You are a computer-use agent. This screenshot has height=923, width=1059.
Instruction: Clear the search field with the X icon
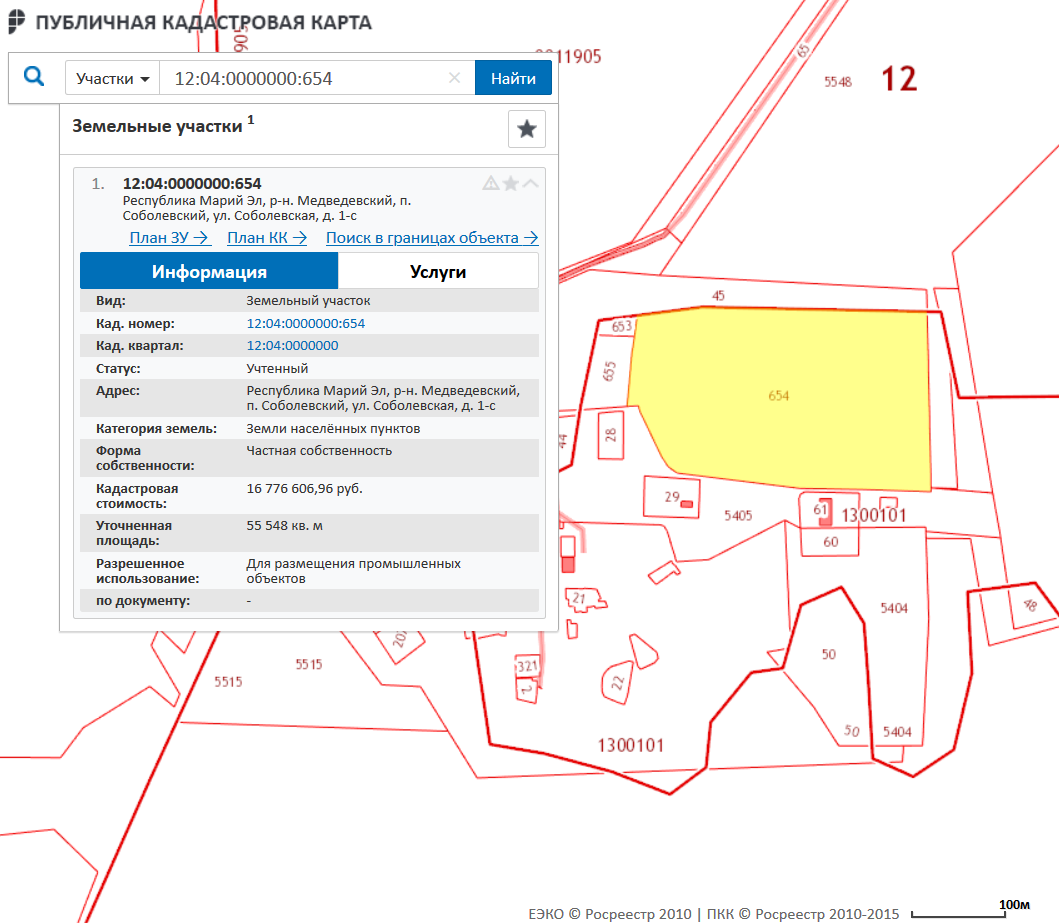tap(455, 78)
